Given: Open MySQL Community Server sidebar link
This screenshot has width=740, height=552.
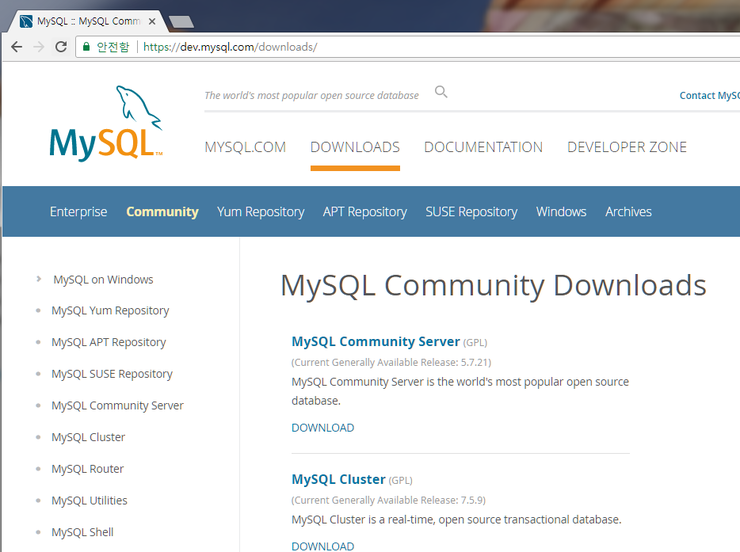Looking at the screenshot, I should [x=118, y=406].
